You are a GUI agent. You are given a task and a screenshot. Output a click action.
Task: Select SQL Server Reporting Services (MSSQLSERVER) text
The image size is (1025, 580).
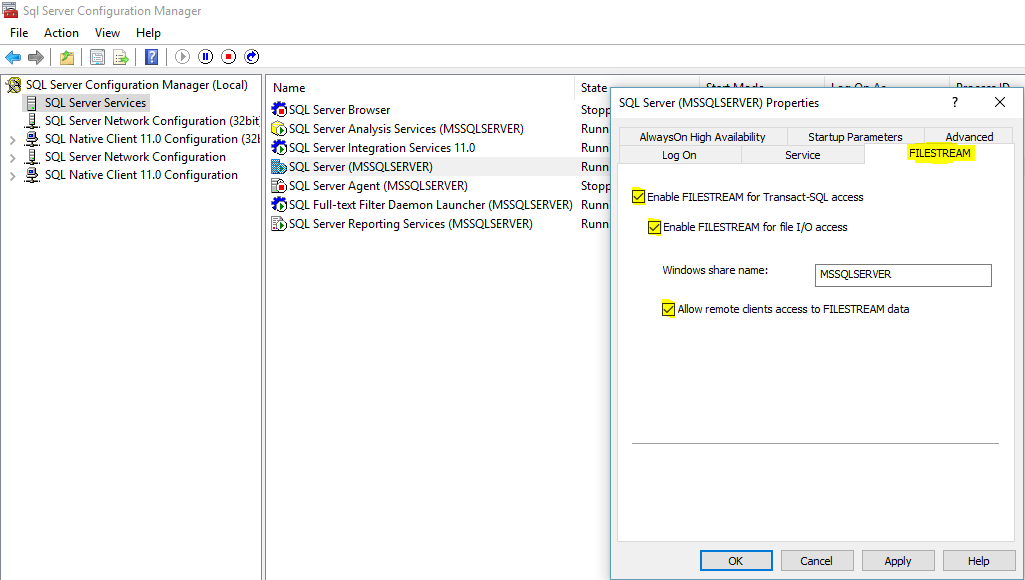tap(411, 224)
